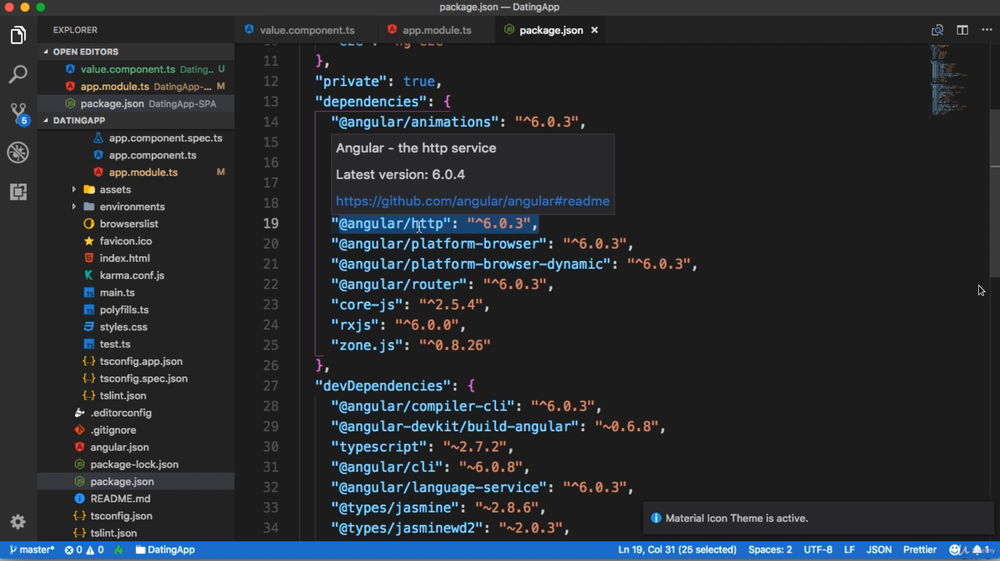Select package.json in Open Editors list
Screen dimensions: 1000x561
[136, 103]
